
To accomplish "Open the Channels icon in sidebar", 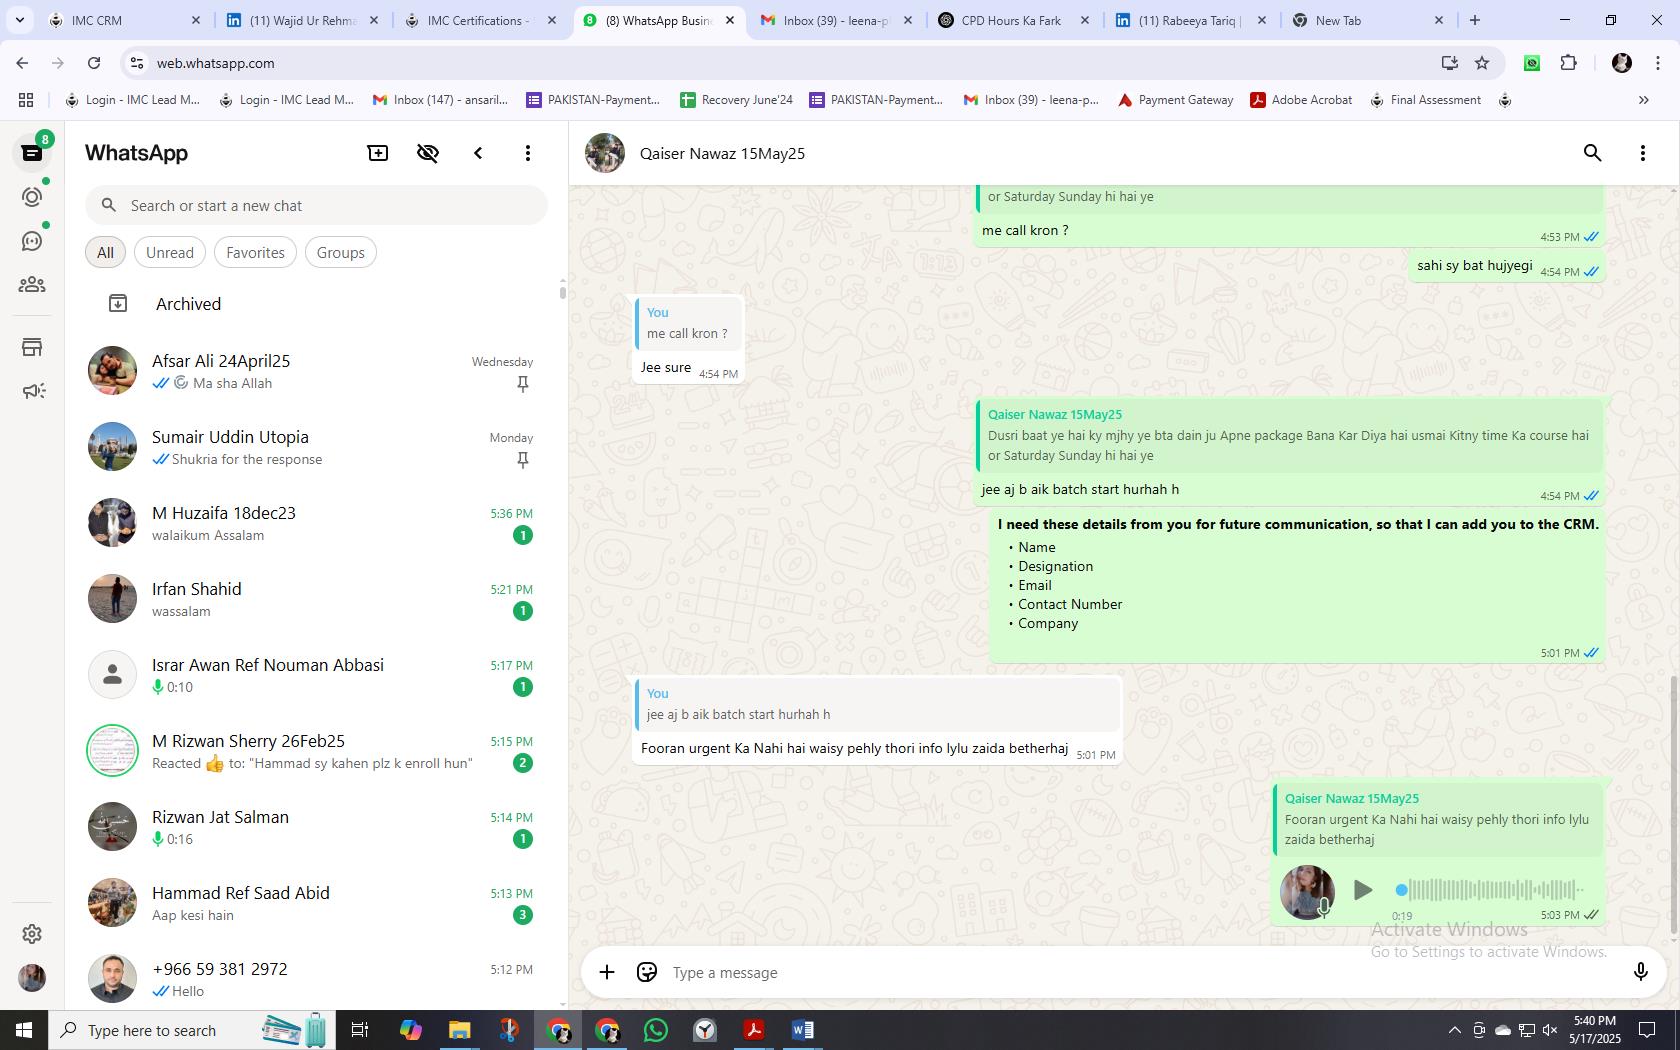I will point(32,241).
